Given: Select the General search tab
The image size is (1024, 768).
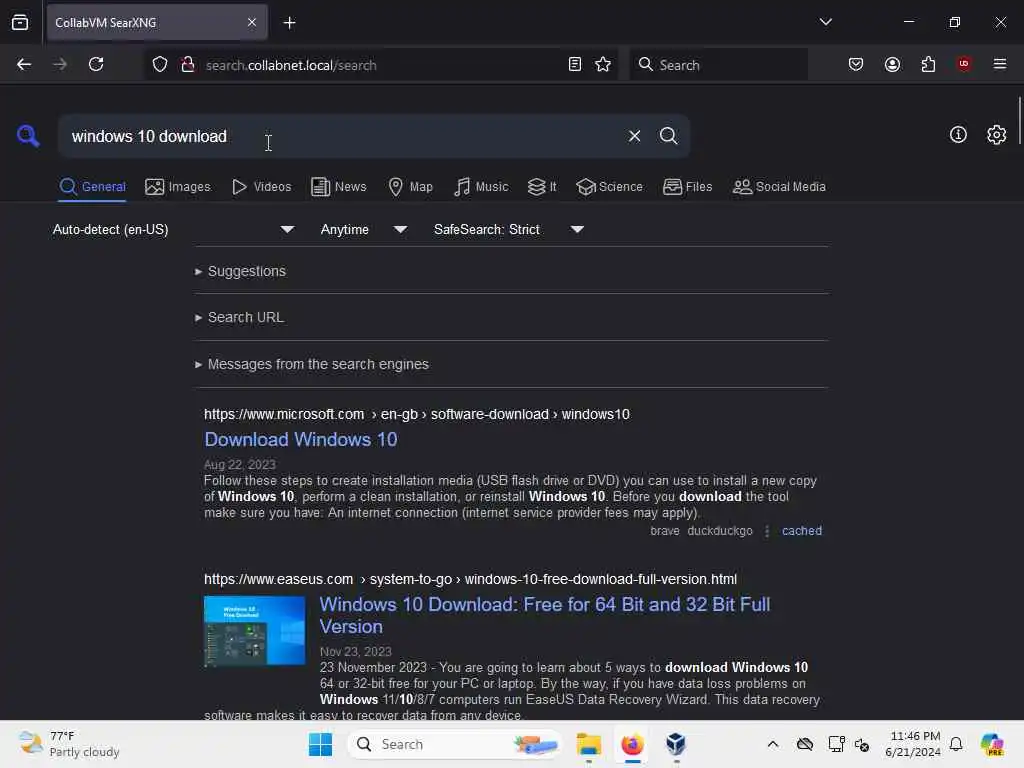Looking at the screenshot, I should [93, 187].
